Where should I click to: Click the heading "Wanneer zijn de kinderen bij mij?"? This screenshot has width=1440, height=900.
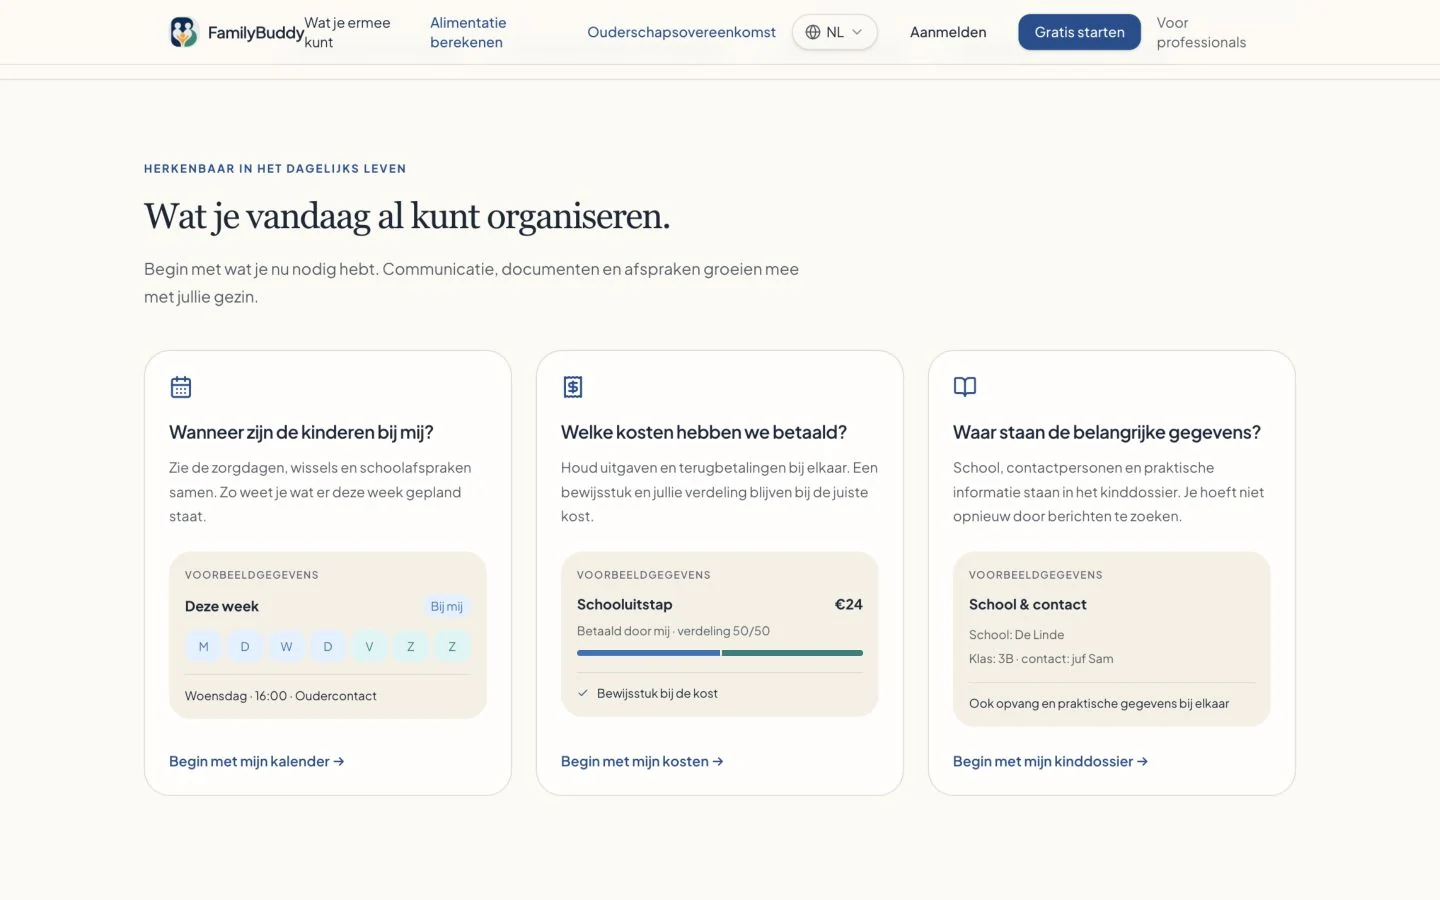pos(301,432)
